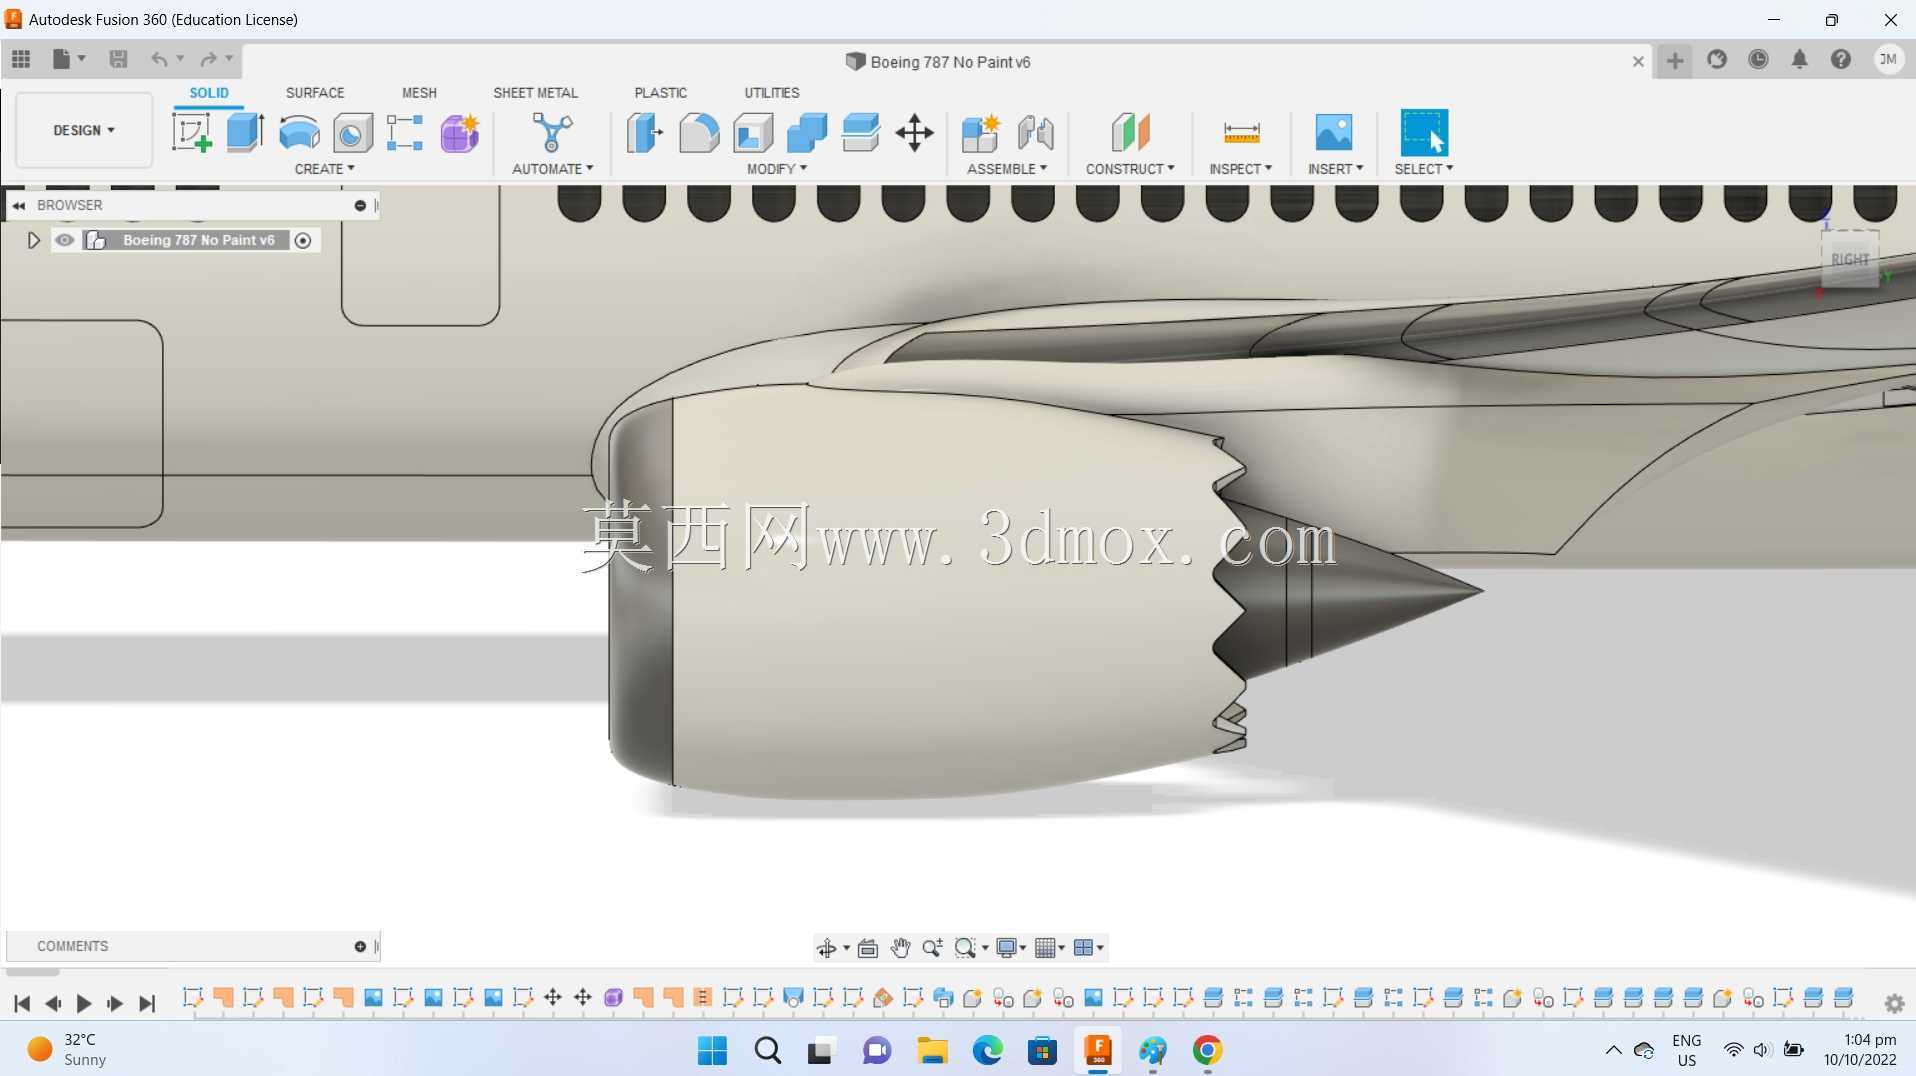The image size is (1916, 1076).
Task: Select the Hole tool
Action: (352, 132)
